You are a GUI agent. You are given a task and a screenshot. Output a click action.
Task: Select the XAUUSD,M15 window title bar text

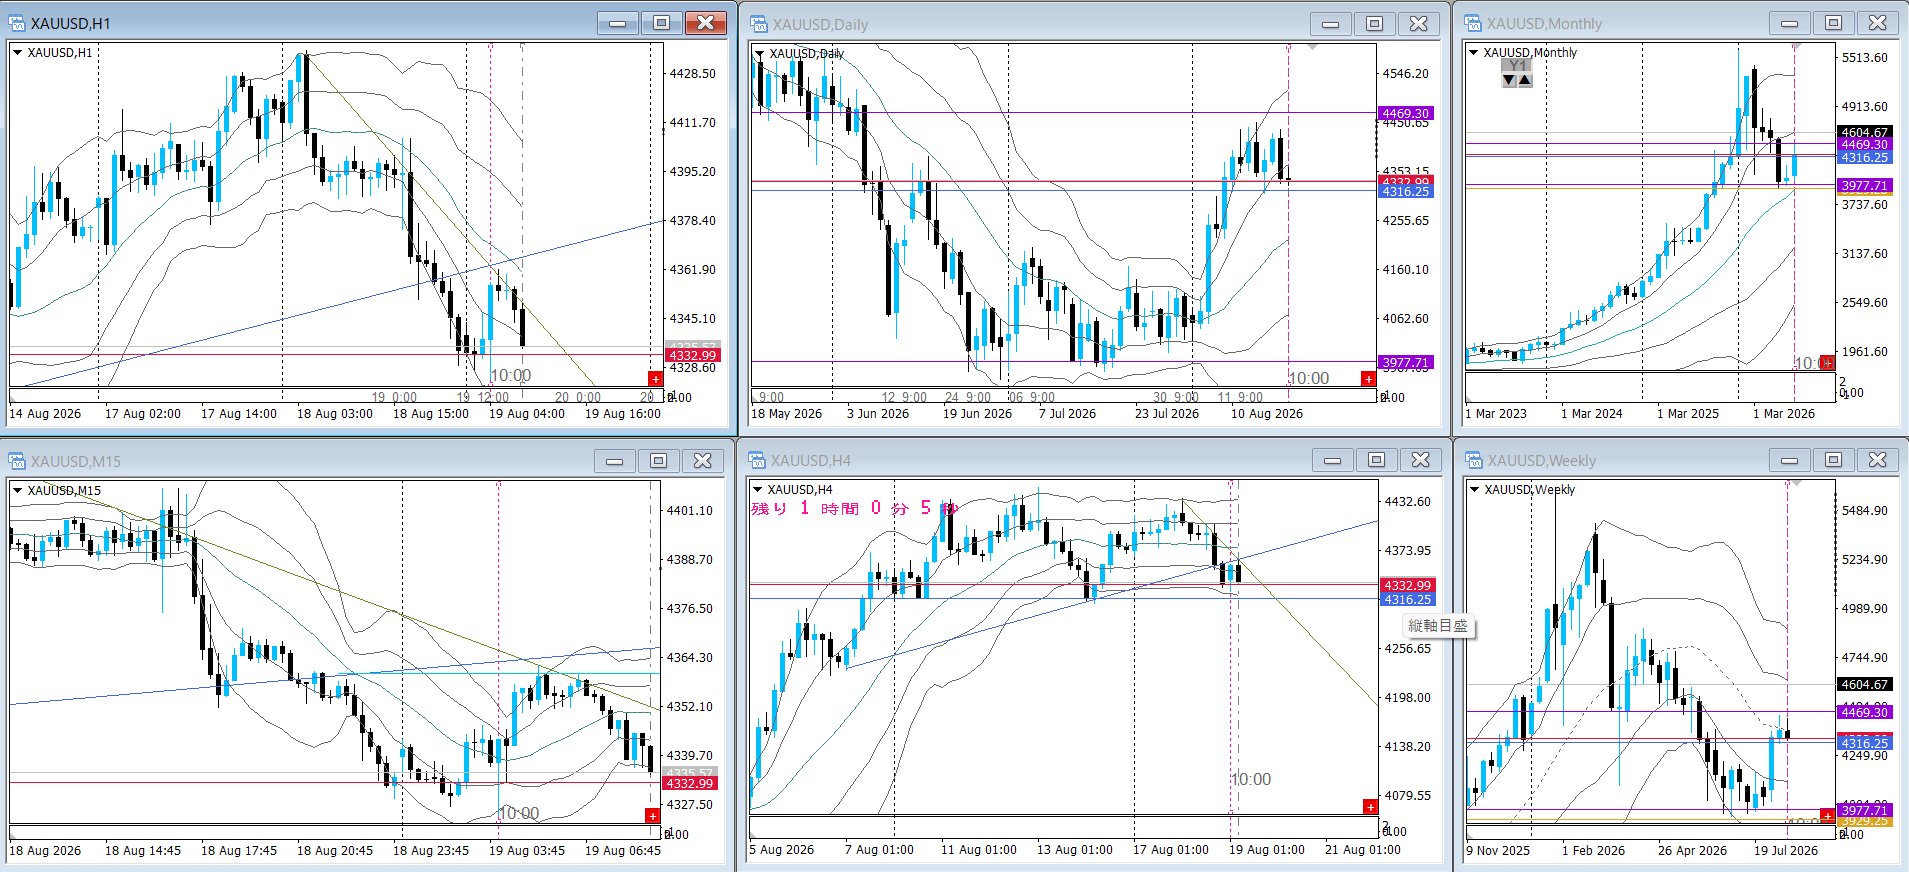76,462
